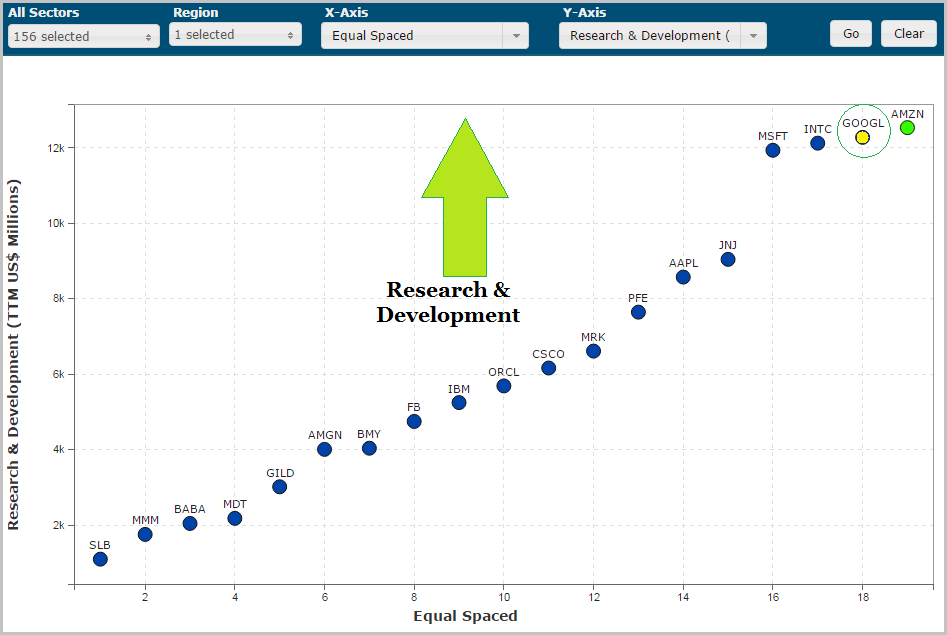Select the SLB data point
The height and width of the screenshot is (635, 947).
click(100, 559)
